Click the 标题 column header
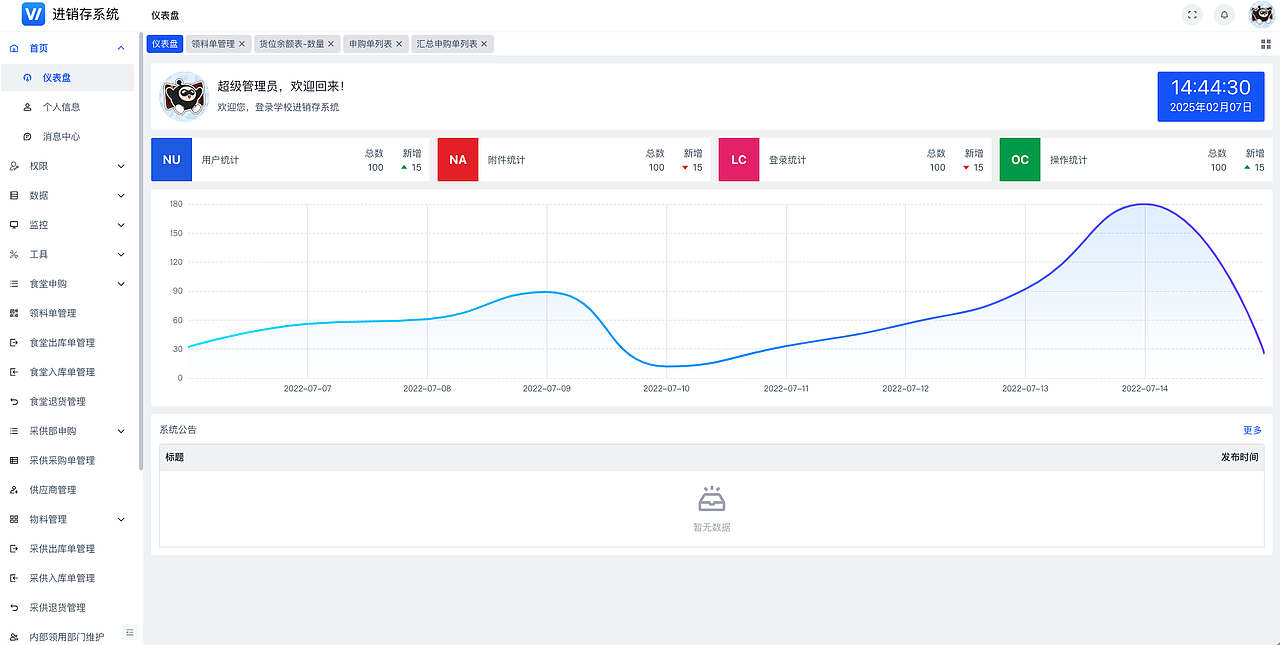Viewport: 1280px width, 645px height. pyautogui.click(x=175, y=457)
